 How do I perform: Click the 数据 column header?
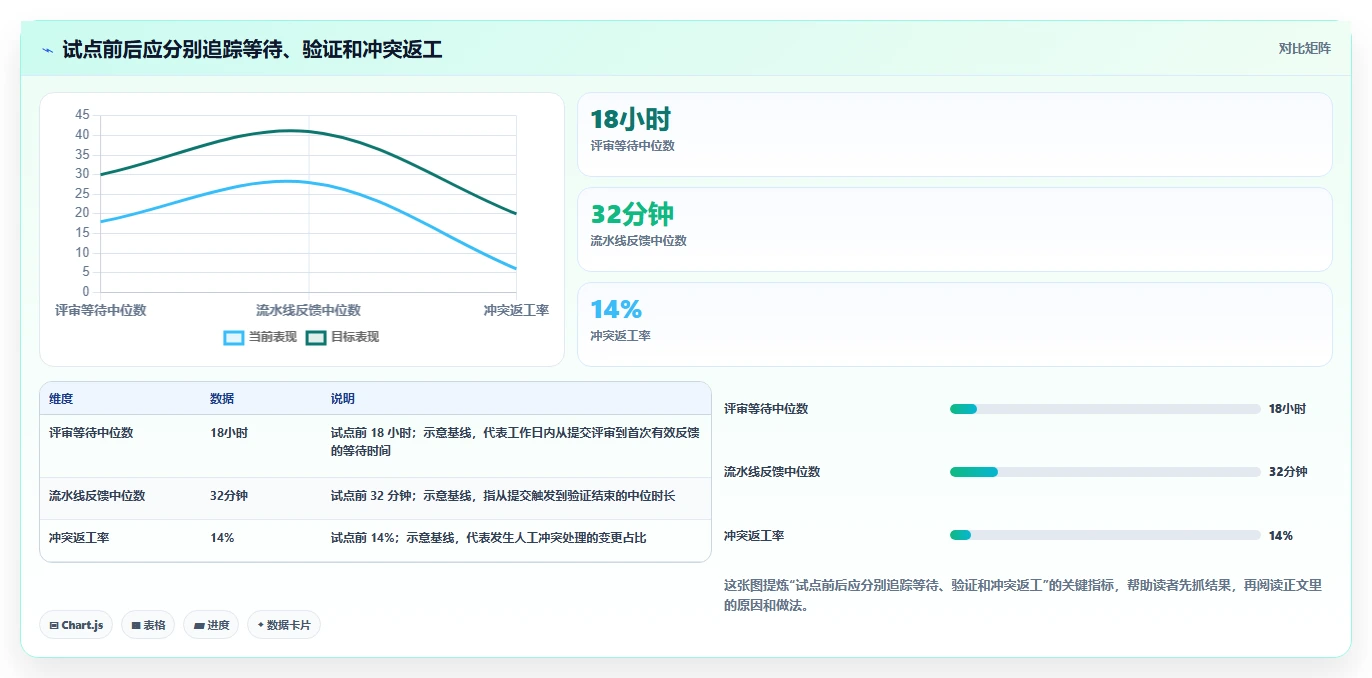click(x=222, y=399)
